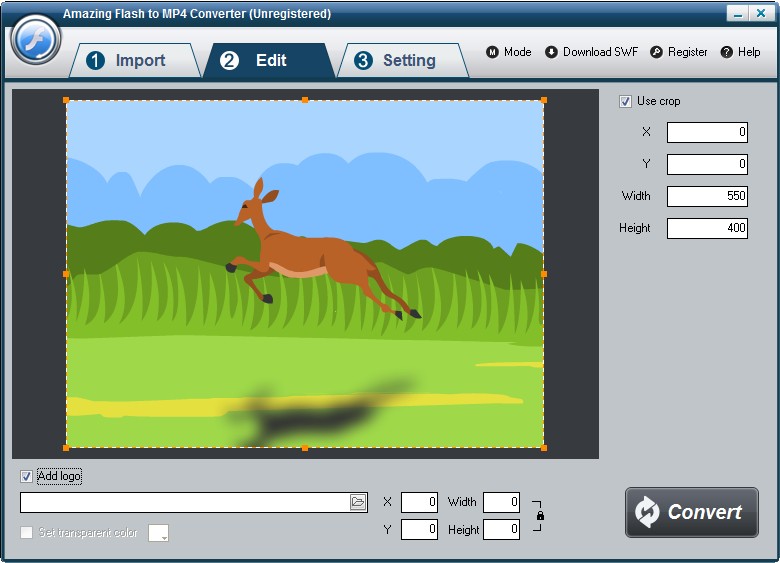The height and width of the screenshot is (563, 780).
Task: Click the crop Height field showing 400
Action: pyautogui.click(x=707, y=228)
